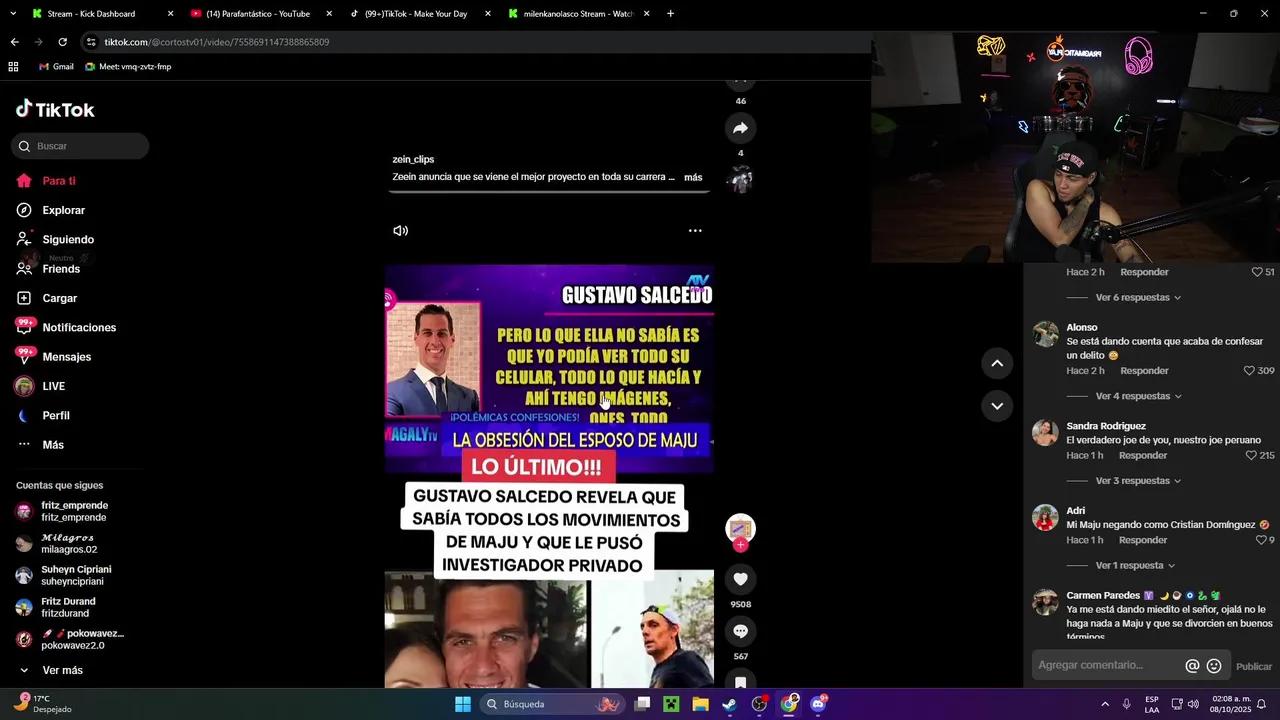Image resolution: width=1280 pixels, height=720 pixels.
Task: Open the zein_clips username link
Action: pyautogui.click(x=413, y=159)
